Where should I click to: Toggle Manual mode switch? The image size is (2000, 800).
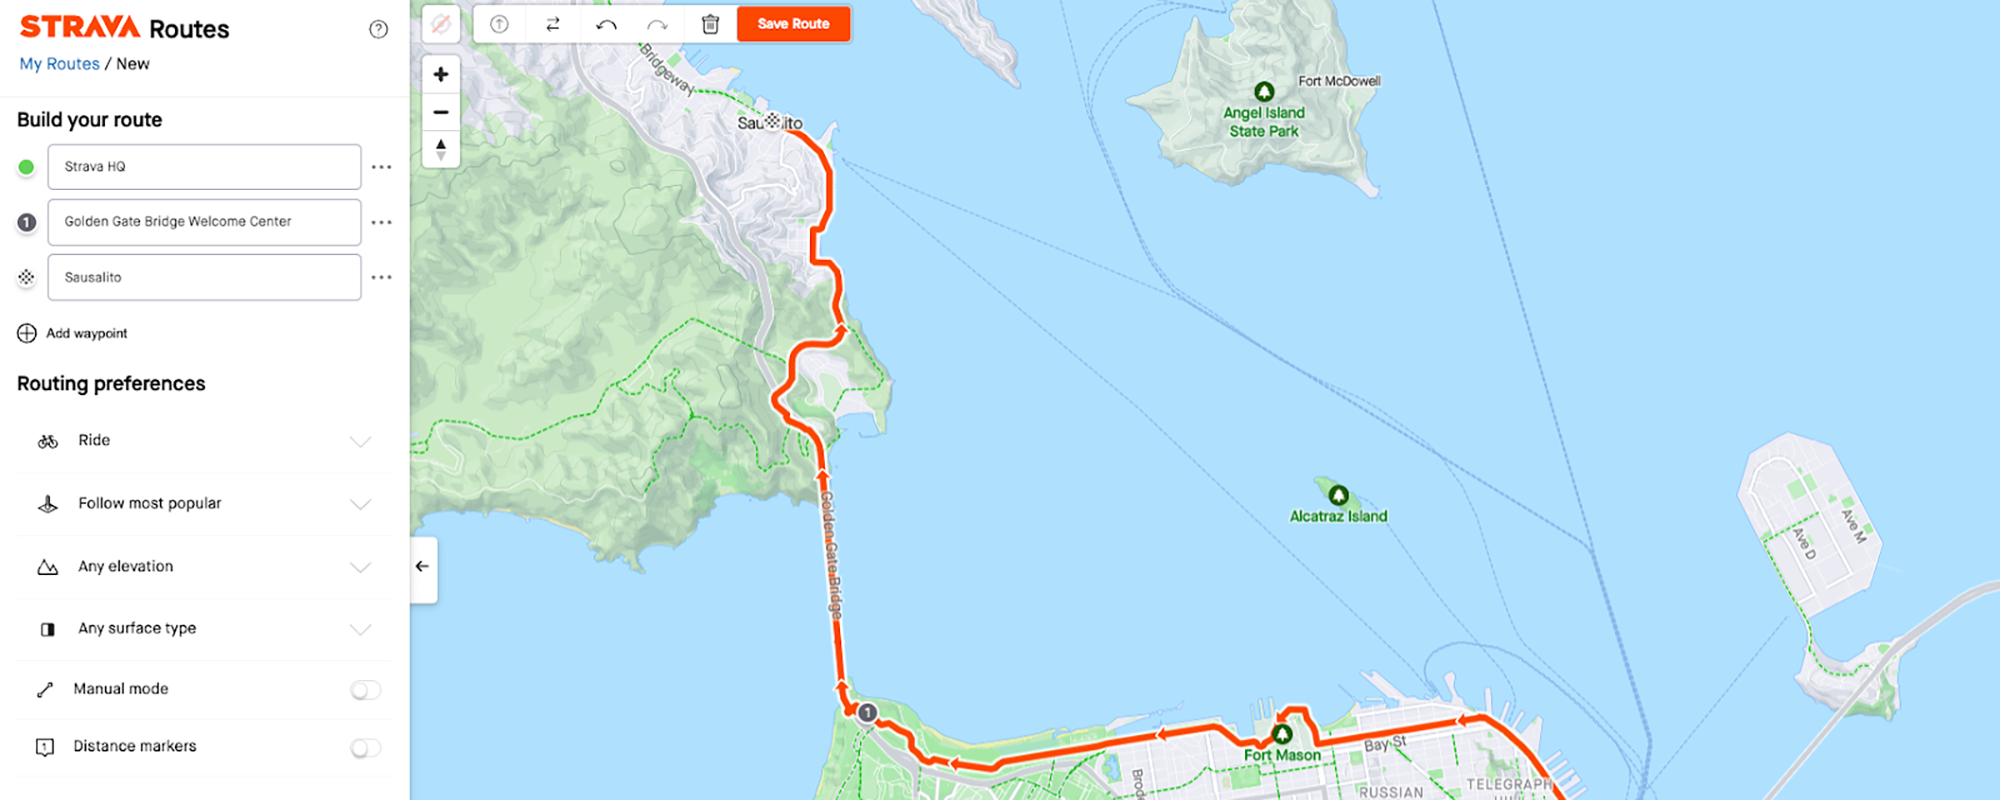point(366,689)
